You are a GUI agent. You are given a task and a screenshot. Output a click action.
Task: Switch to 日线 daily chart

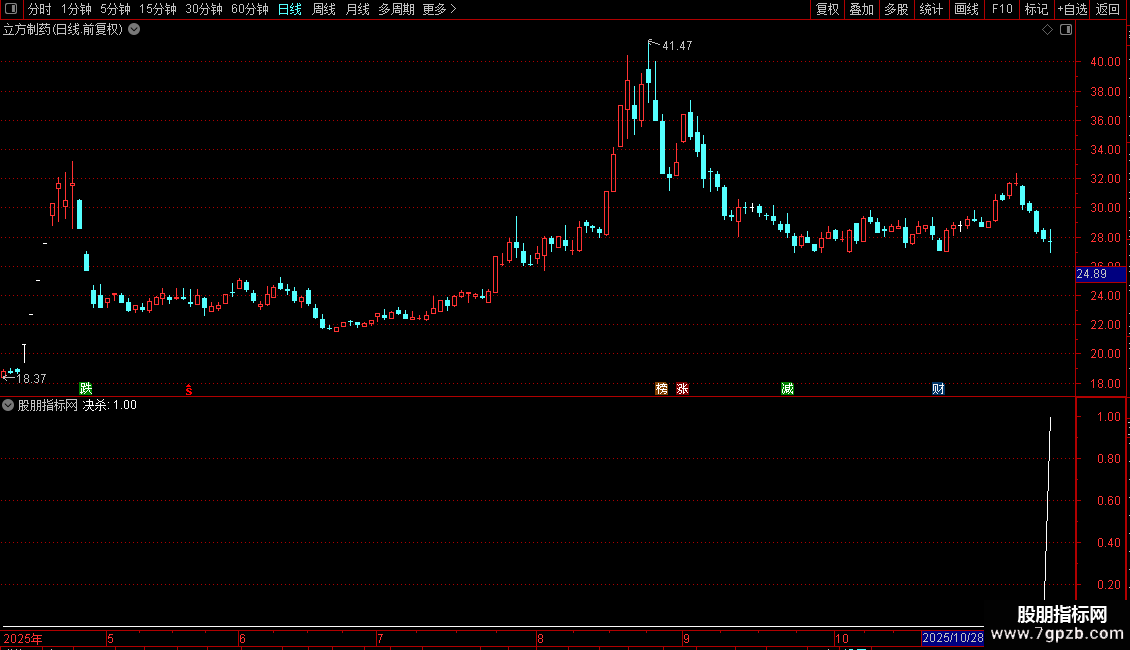pos(290,9)
